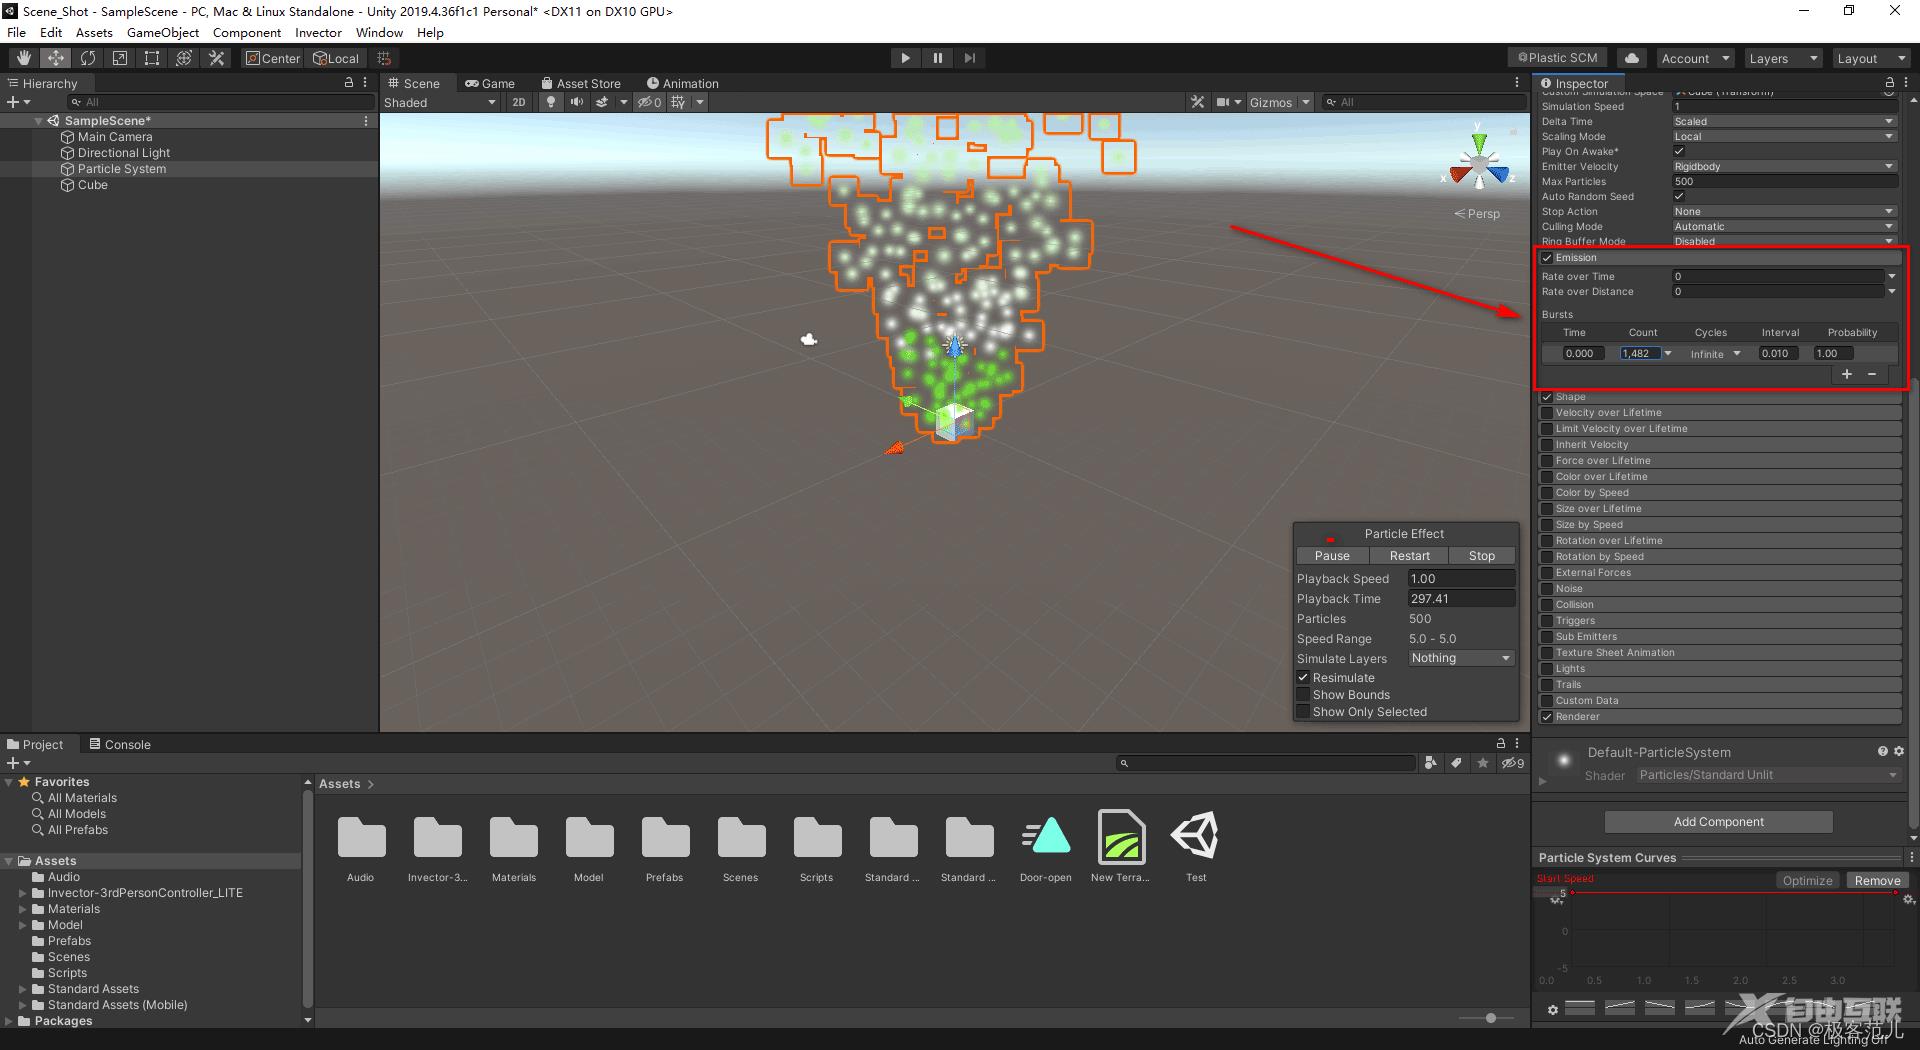The image size is (1920, 1050).
Task: Open scene component tools icon
Action: pyautogui.click(x=1197, y=102)
